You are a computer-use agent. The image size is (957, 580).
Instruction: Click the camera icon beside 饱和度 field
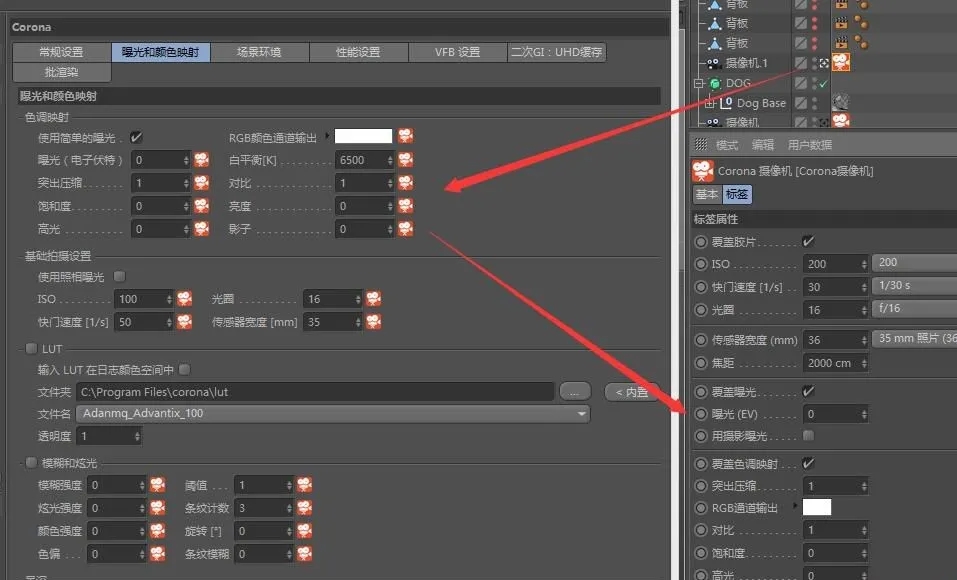pos(201,206)
